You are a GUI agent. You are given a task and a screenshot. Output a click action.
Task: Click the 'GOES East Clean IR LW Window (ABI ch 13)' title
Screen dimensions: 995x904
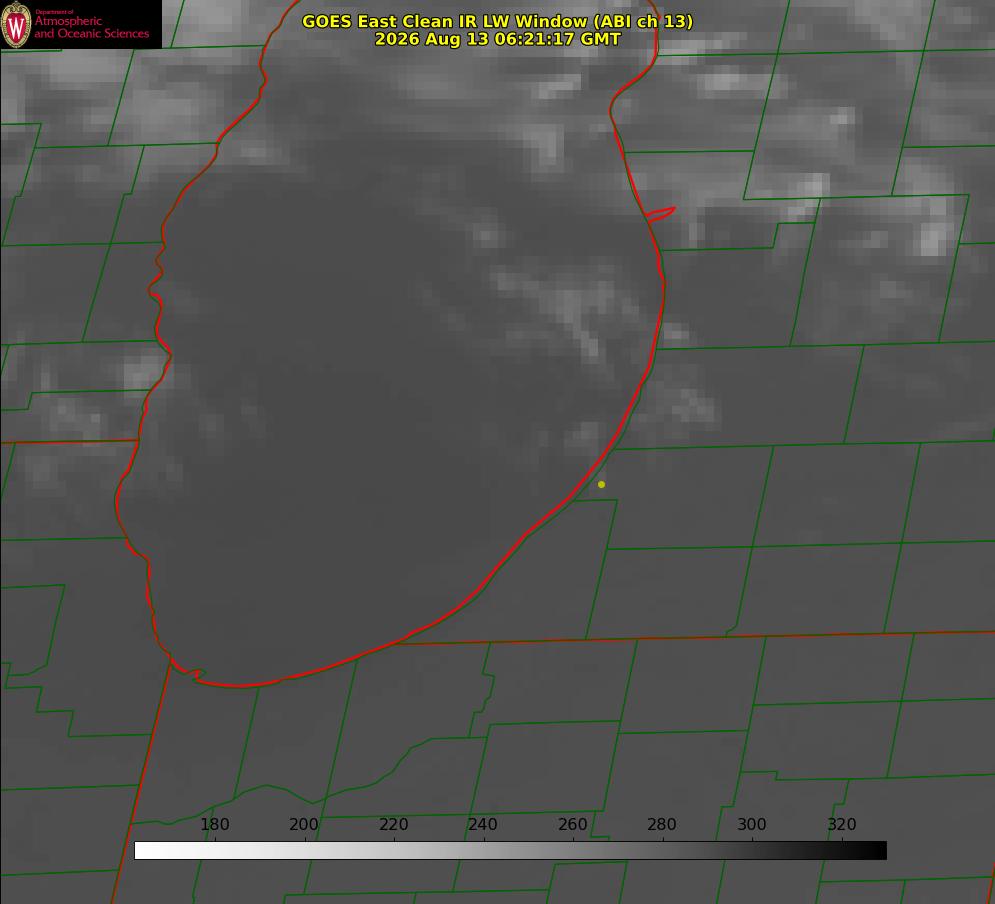pos(498,21)
